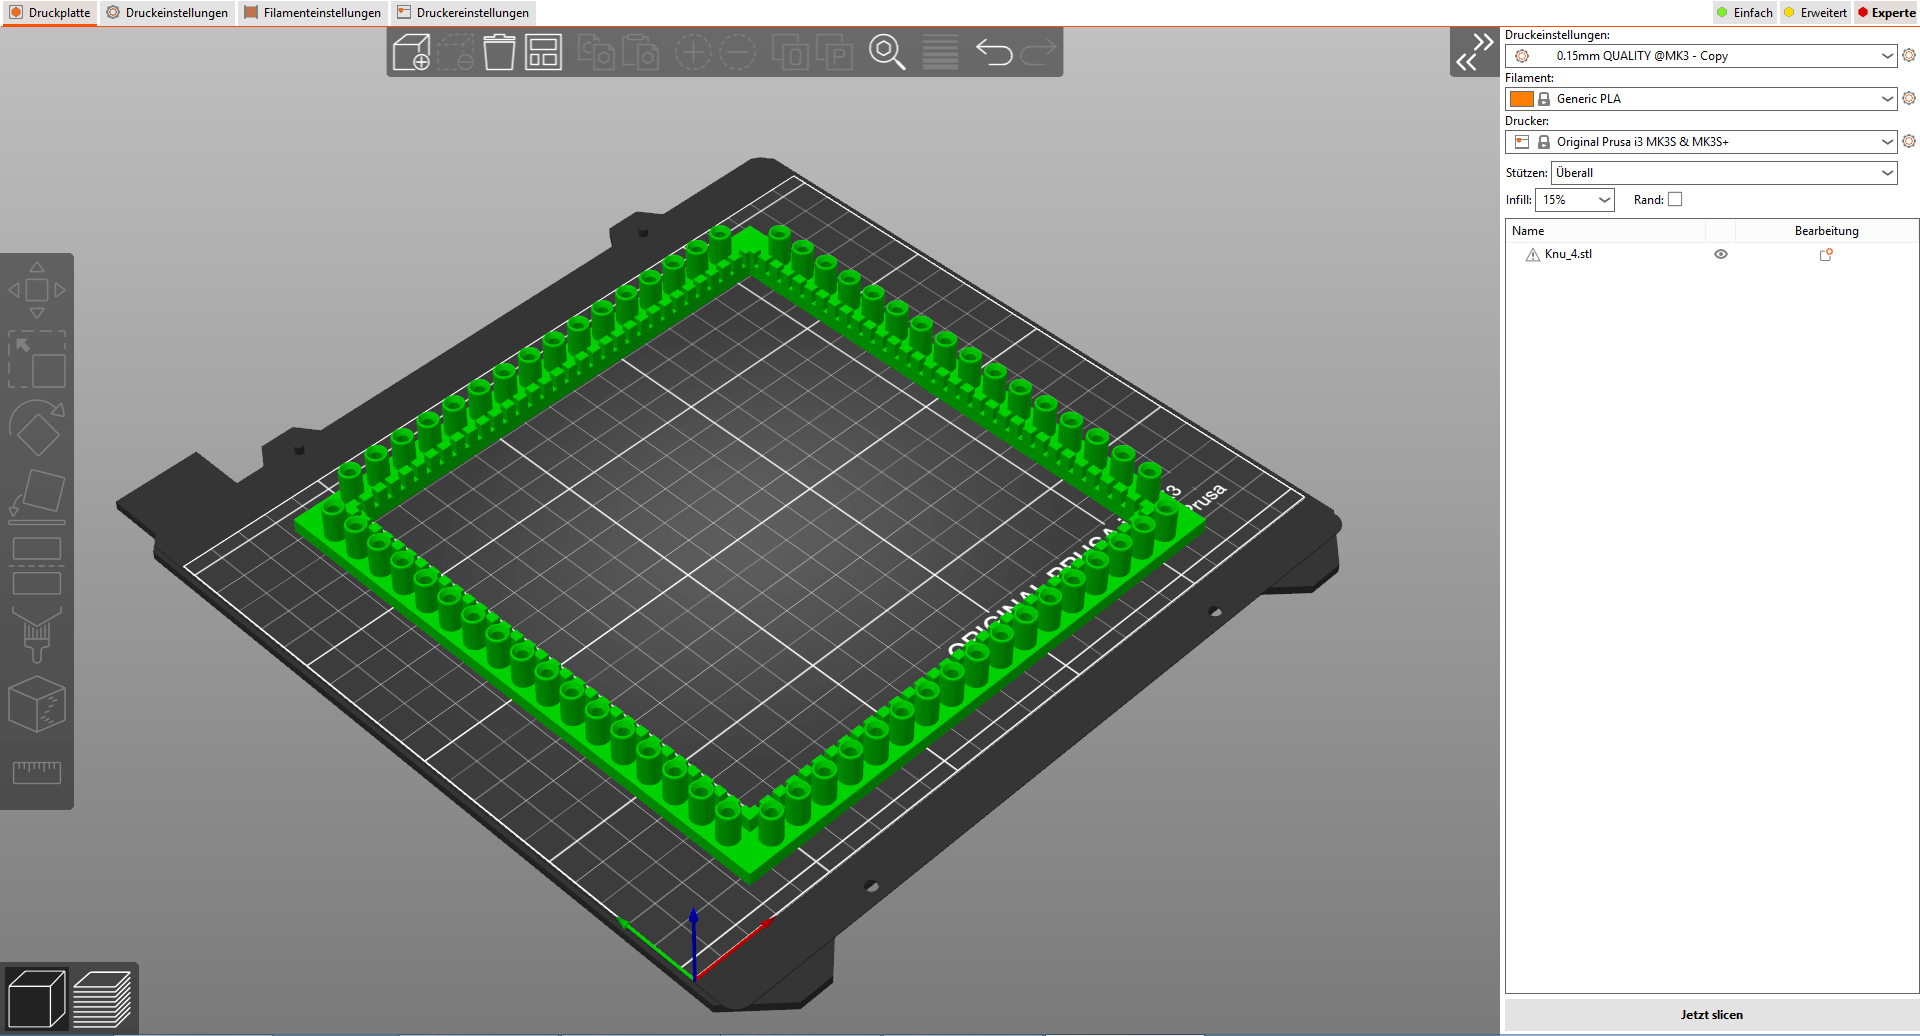The height and width of the screenshot is (1036, 1920).
Task: Switch to Experte mode
Action: [x=1887, y=13]
